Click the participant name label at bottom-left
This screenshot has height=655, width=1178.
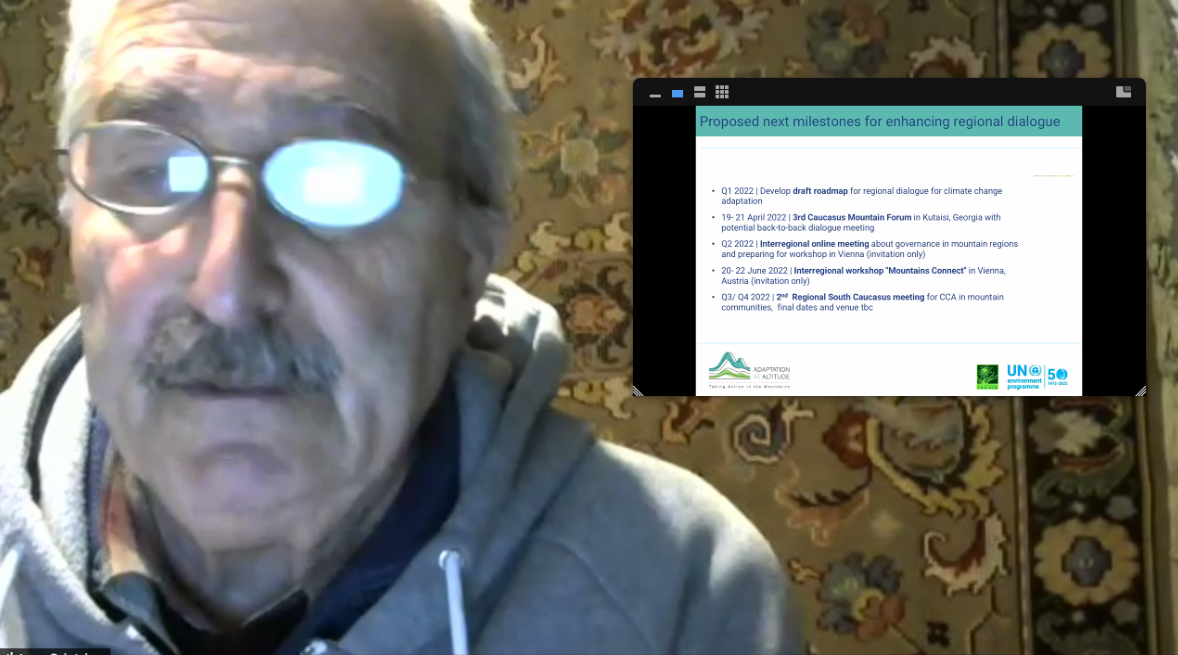tap(55, 651)
